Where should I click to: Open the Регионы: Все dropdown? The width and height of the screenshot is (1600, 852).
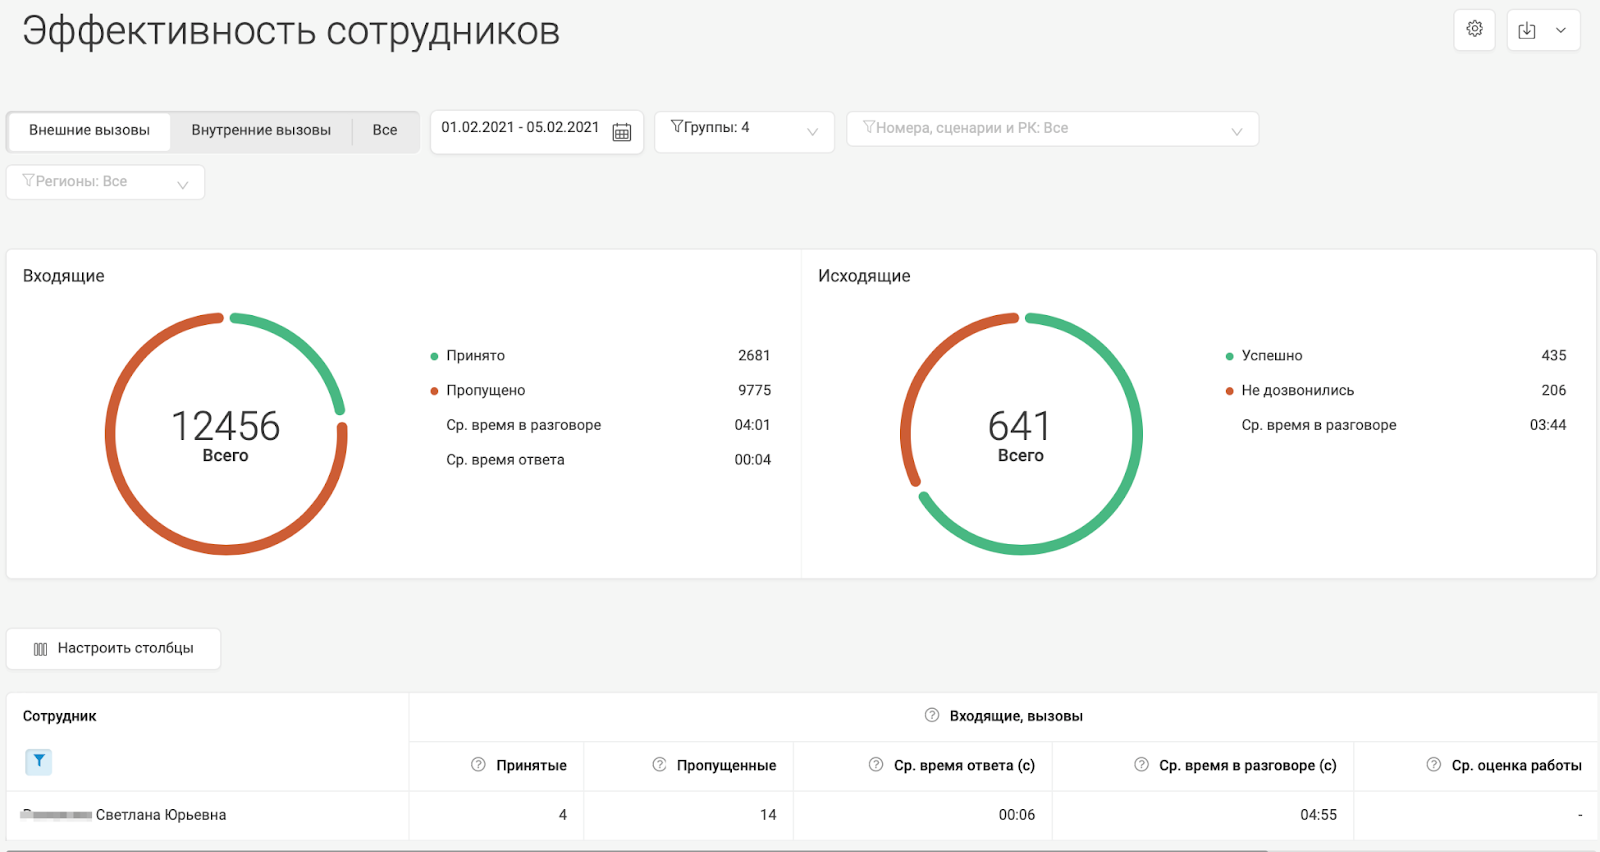[x=105, y=182]
